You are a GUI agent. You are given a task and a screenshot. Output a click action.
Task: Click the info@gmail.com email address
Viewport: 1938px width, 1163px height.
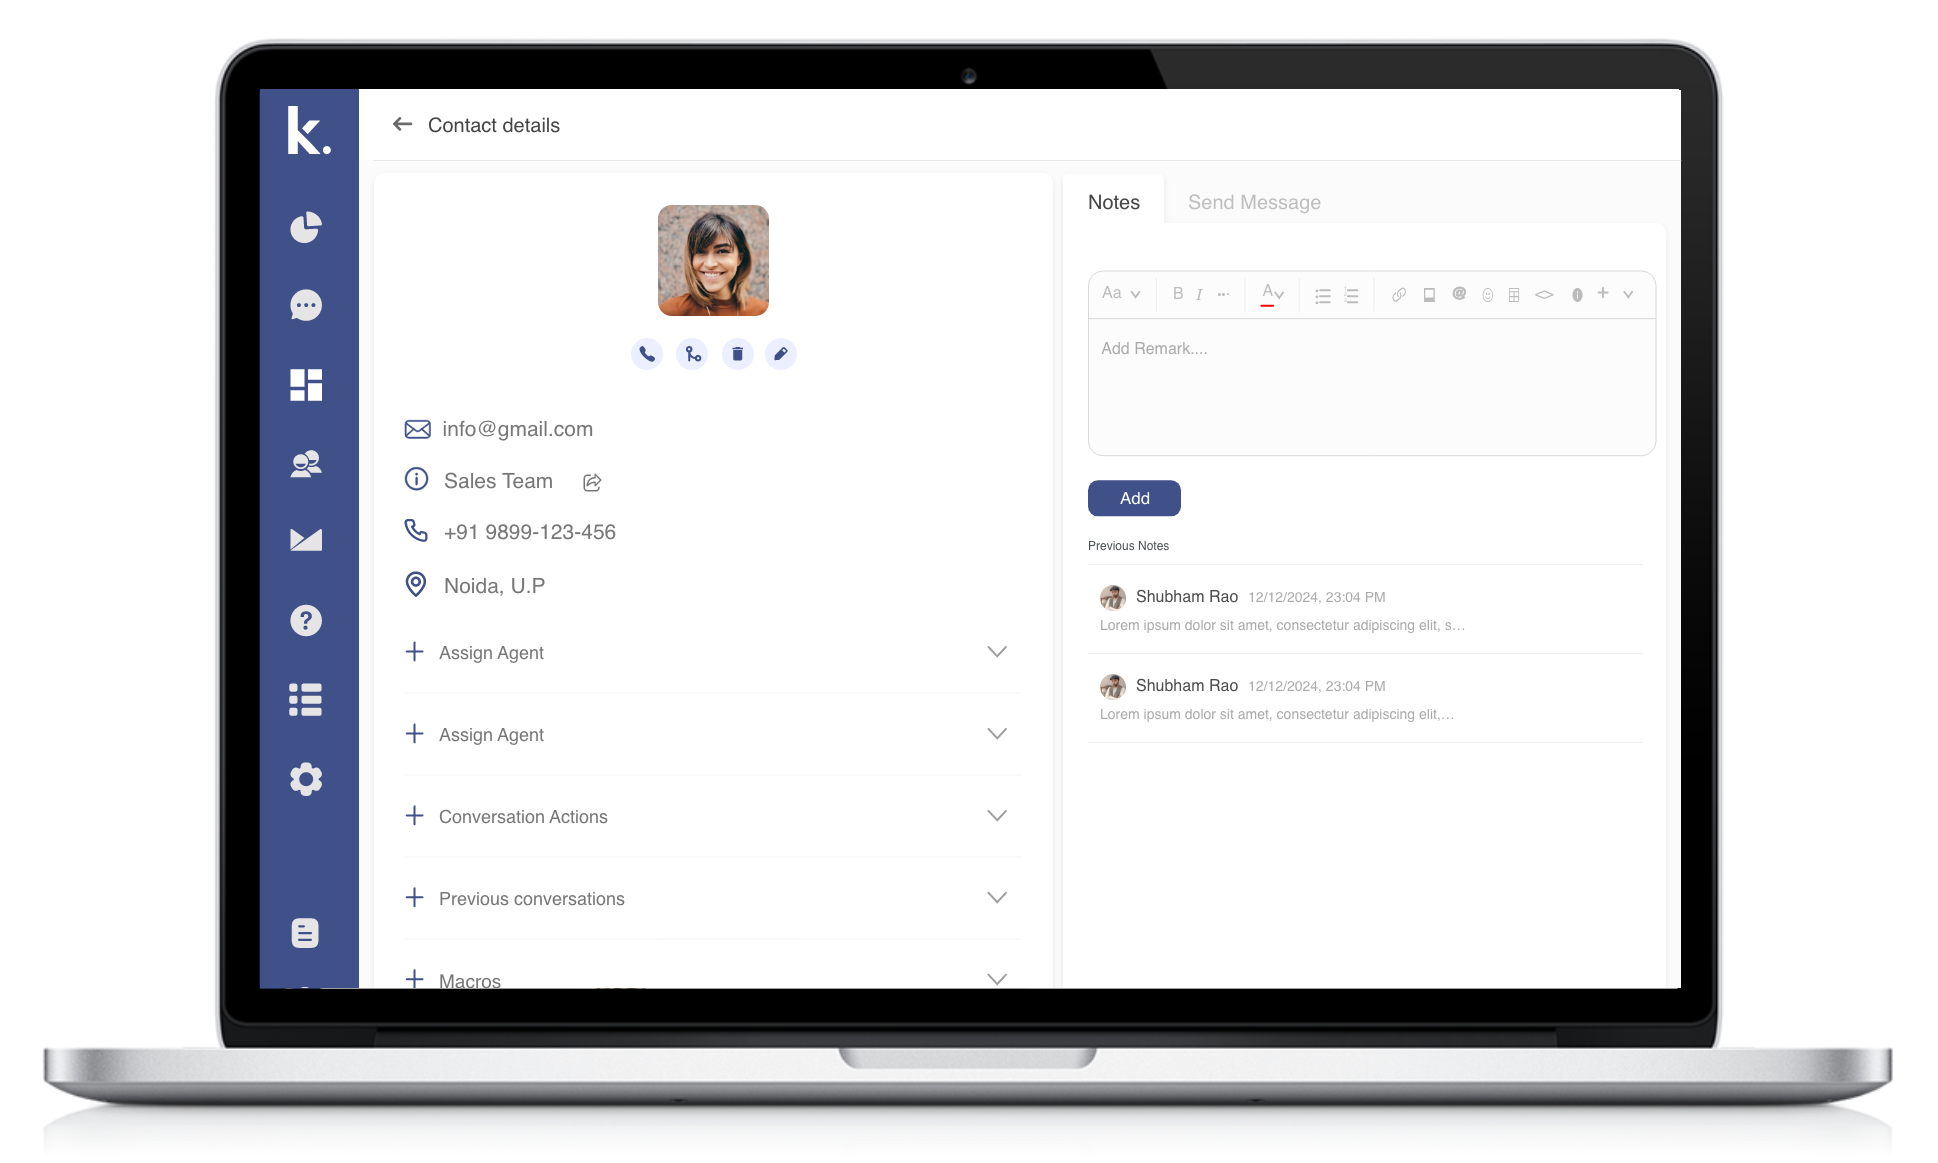point(517,429)
